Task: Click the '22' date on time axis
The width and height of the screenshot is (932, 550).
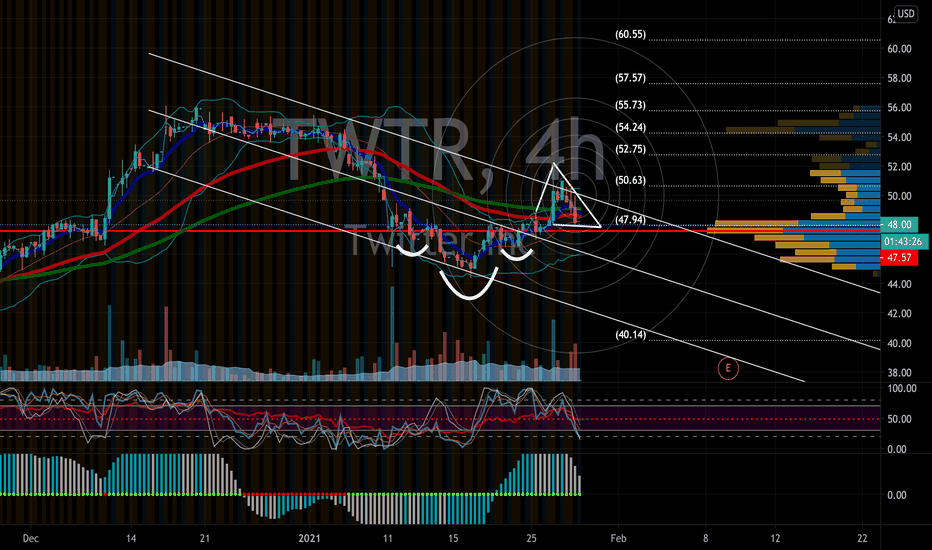Action: tap(862, 539)
